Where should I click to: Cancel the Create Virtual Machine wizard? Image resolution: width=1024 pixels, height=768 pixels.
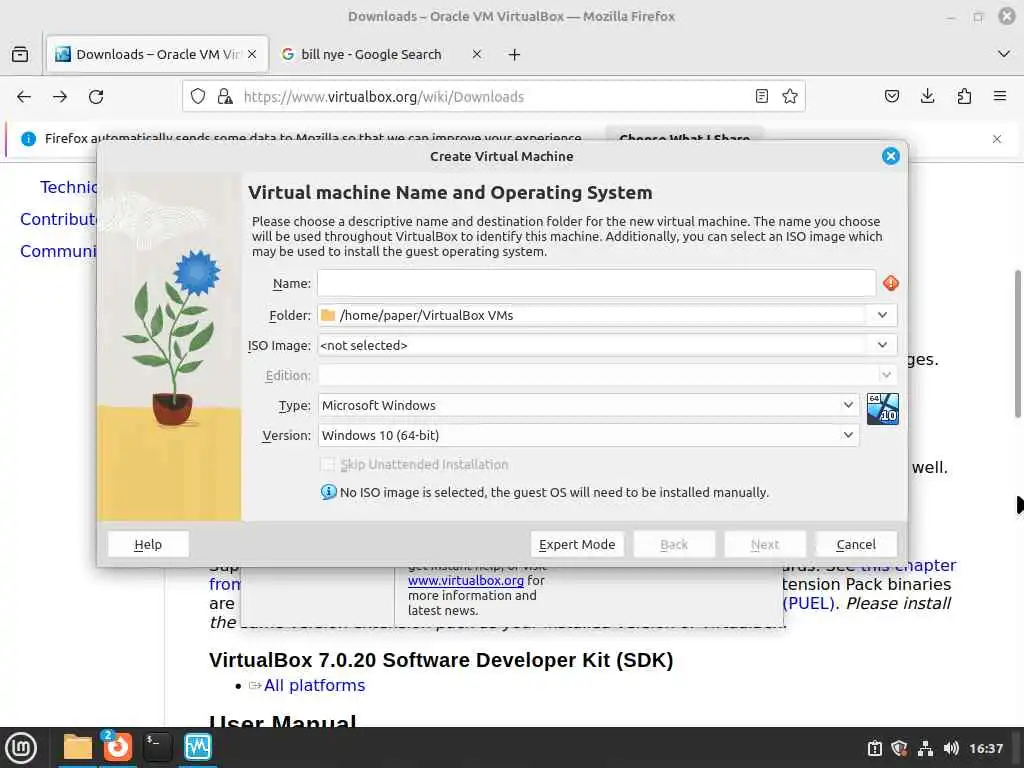click(x=856, y=544)
